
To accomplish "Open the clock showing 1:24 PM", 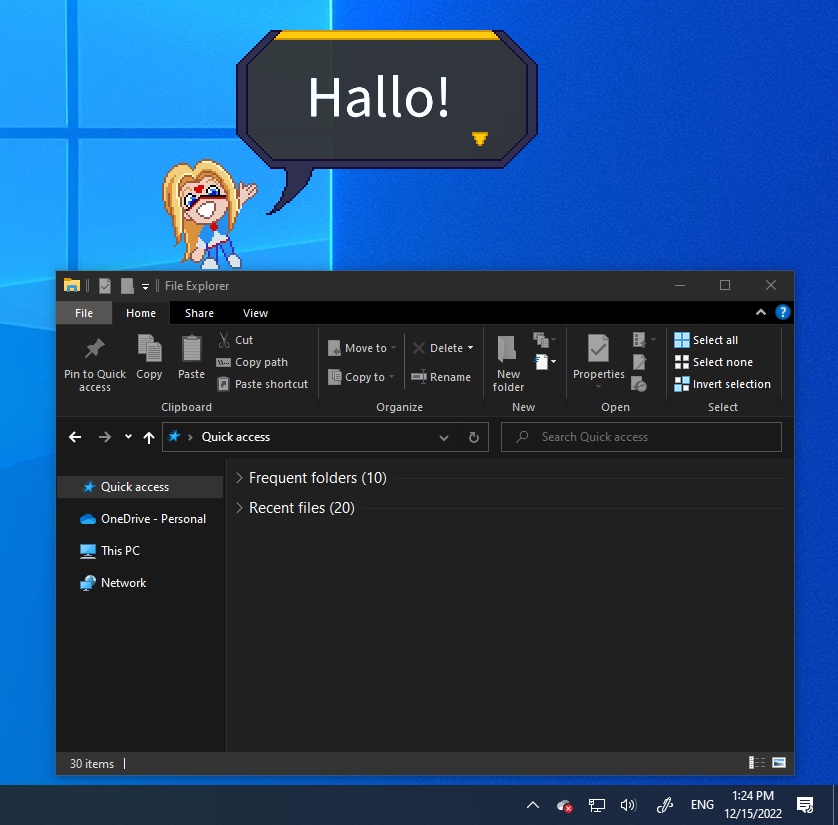I will click(753, 805).
